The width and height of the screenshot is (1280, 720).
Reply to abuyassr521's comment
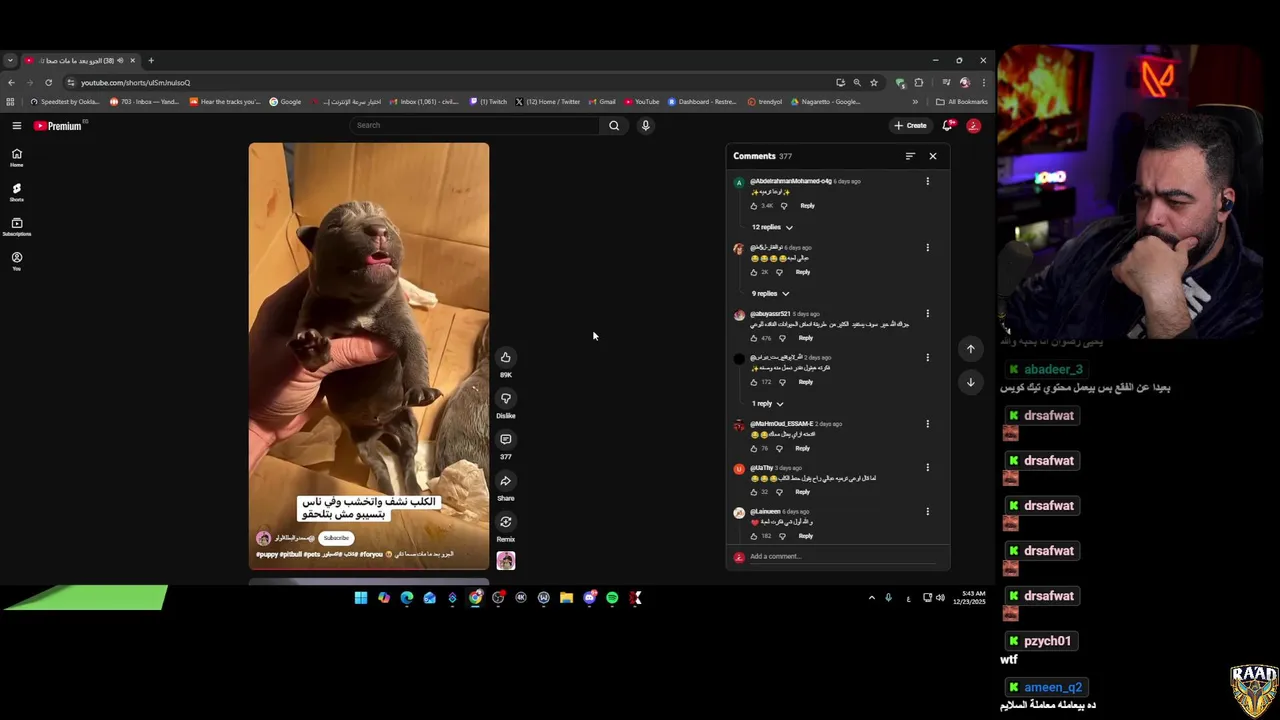coord(805,338)
